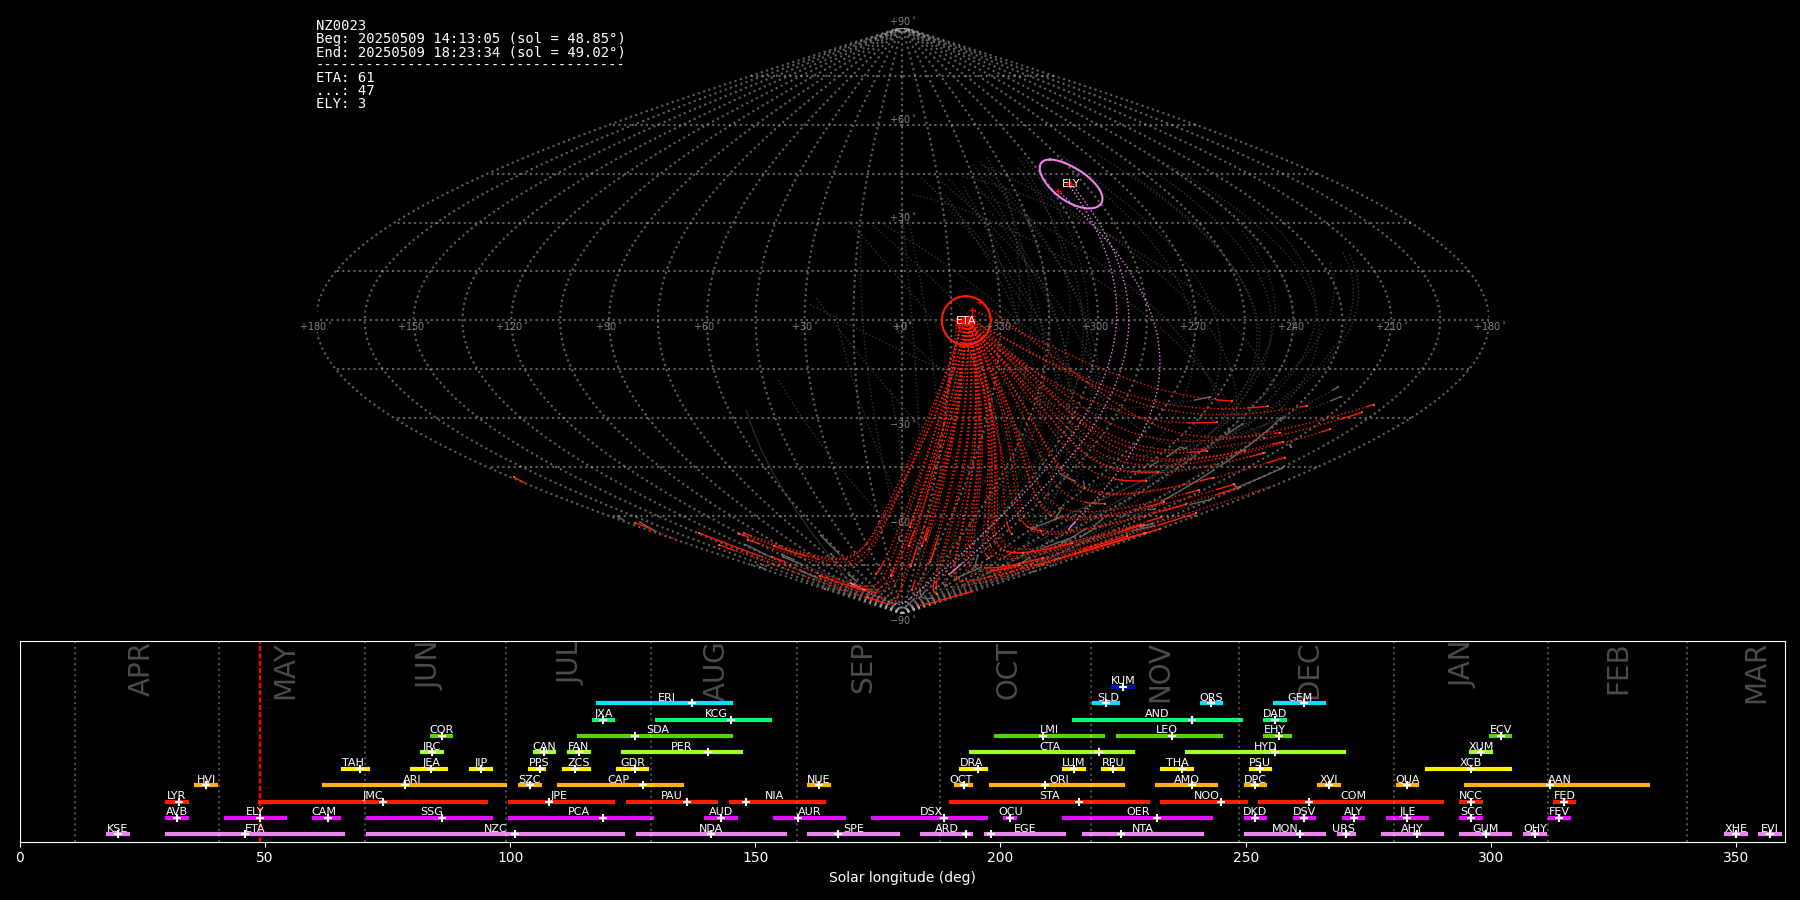Click the ELY radiant label inside violet ellipse

point(1070,184)
